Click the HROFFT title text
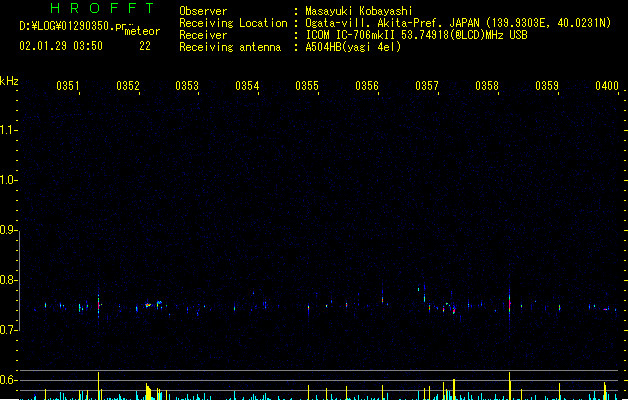Viewport: 629px width, 400px height. pos(102,8)
